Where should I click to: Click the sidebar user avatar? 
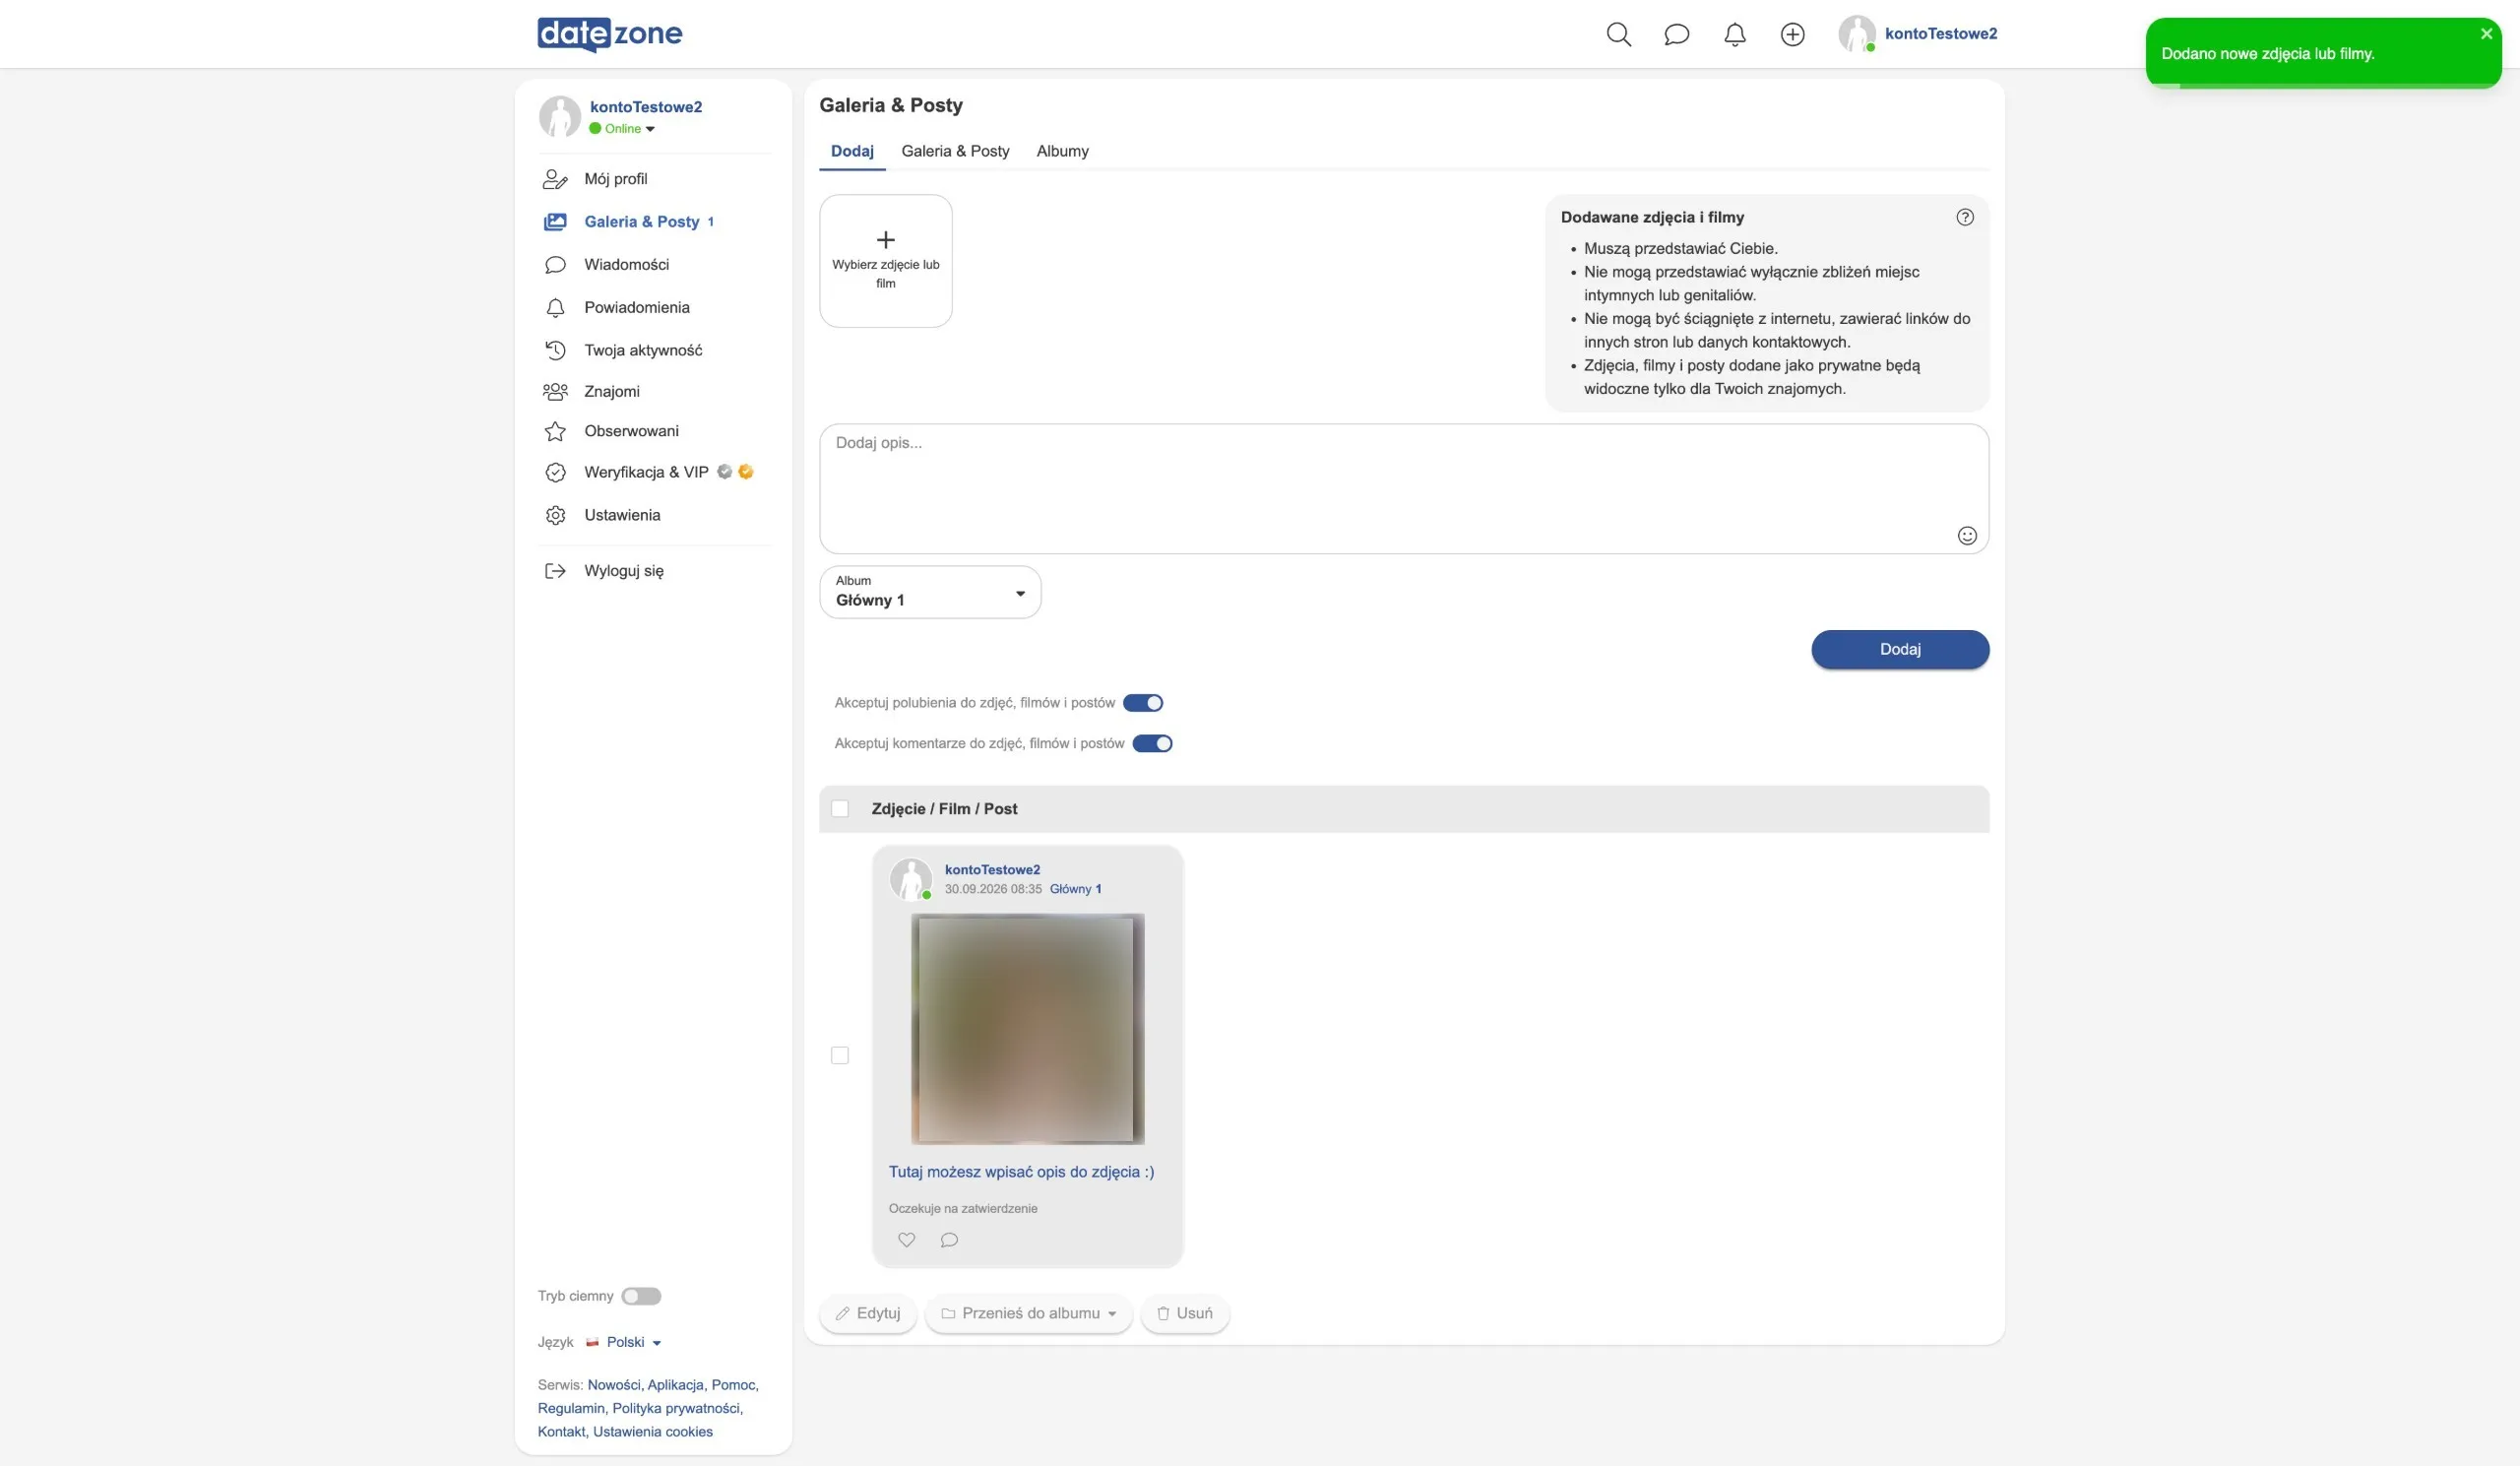(x=560, y=116)
